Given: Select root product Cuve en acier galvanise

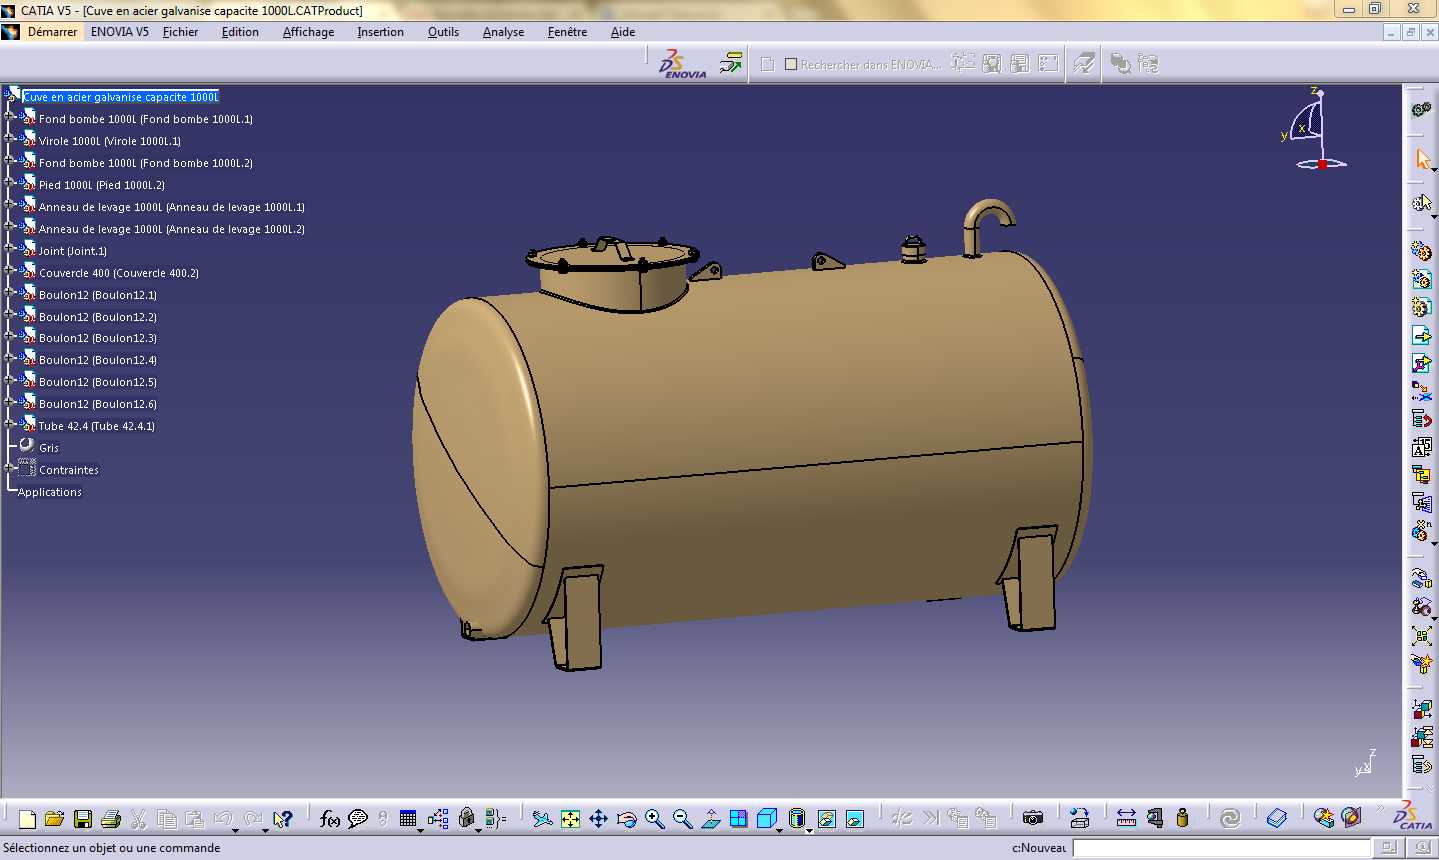Looking at the screenshot, I should click(121, 97).
